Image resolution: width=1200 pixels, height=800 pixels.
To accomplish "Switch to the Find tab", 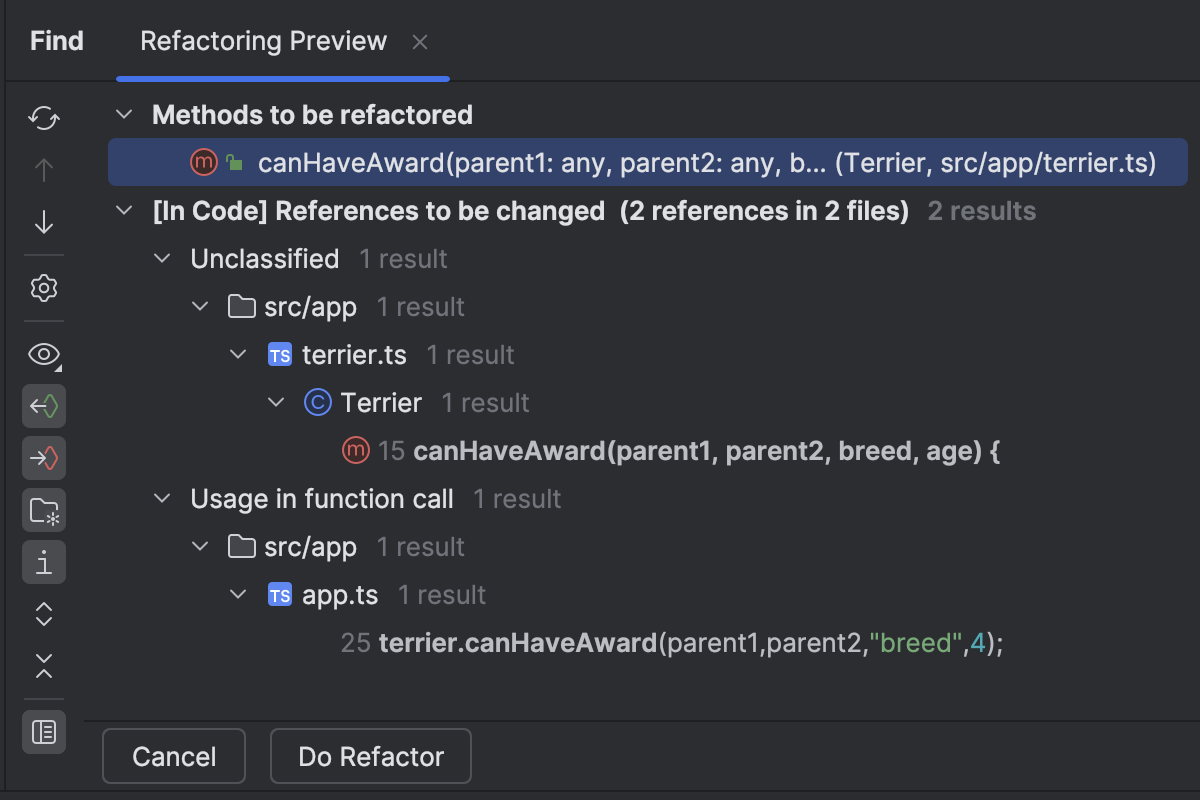I will [x=56, y=41].
